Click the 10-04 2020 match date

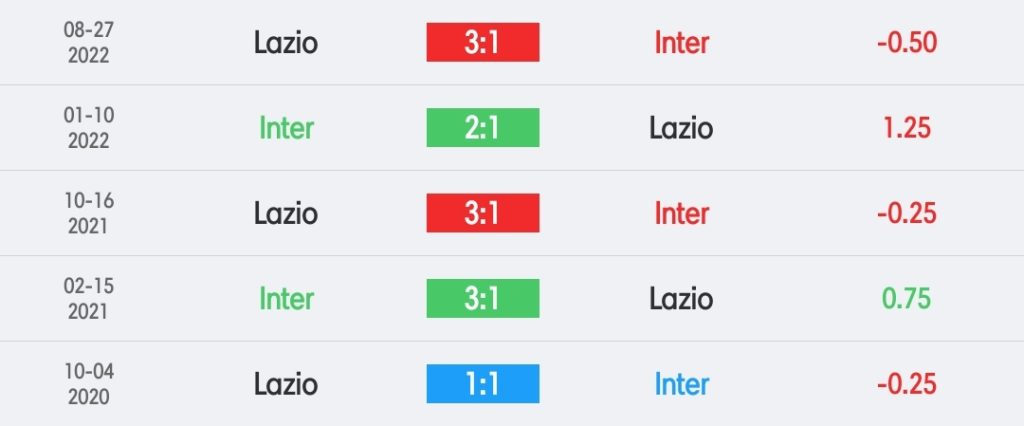coord(89,383)
